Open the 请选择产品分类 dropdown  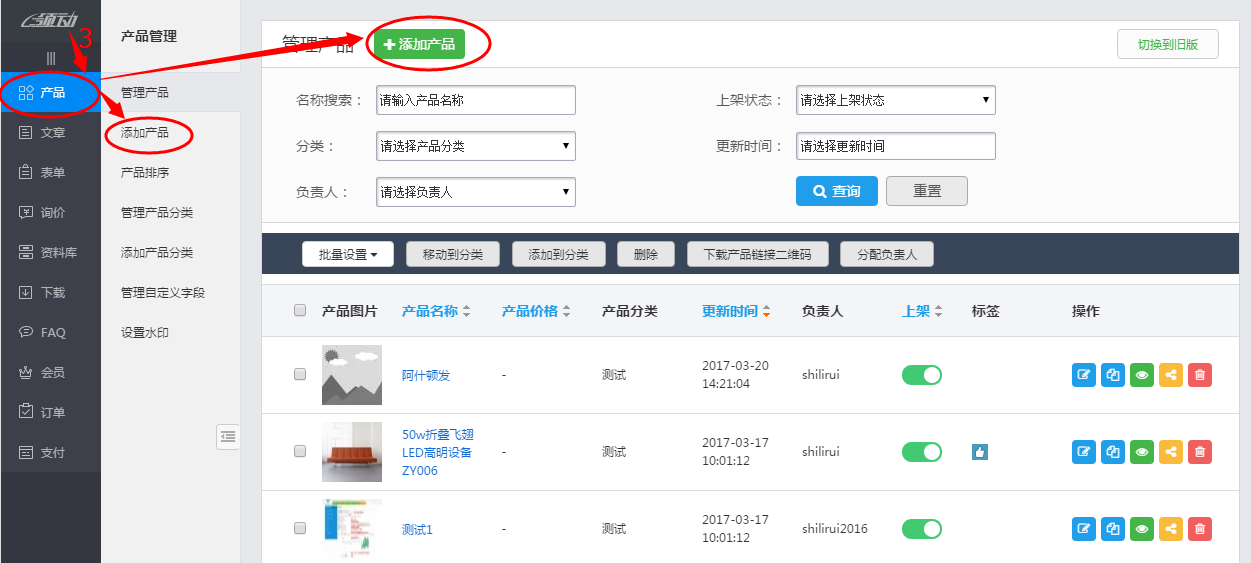475,146
